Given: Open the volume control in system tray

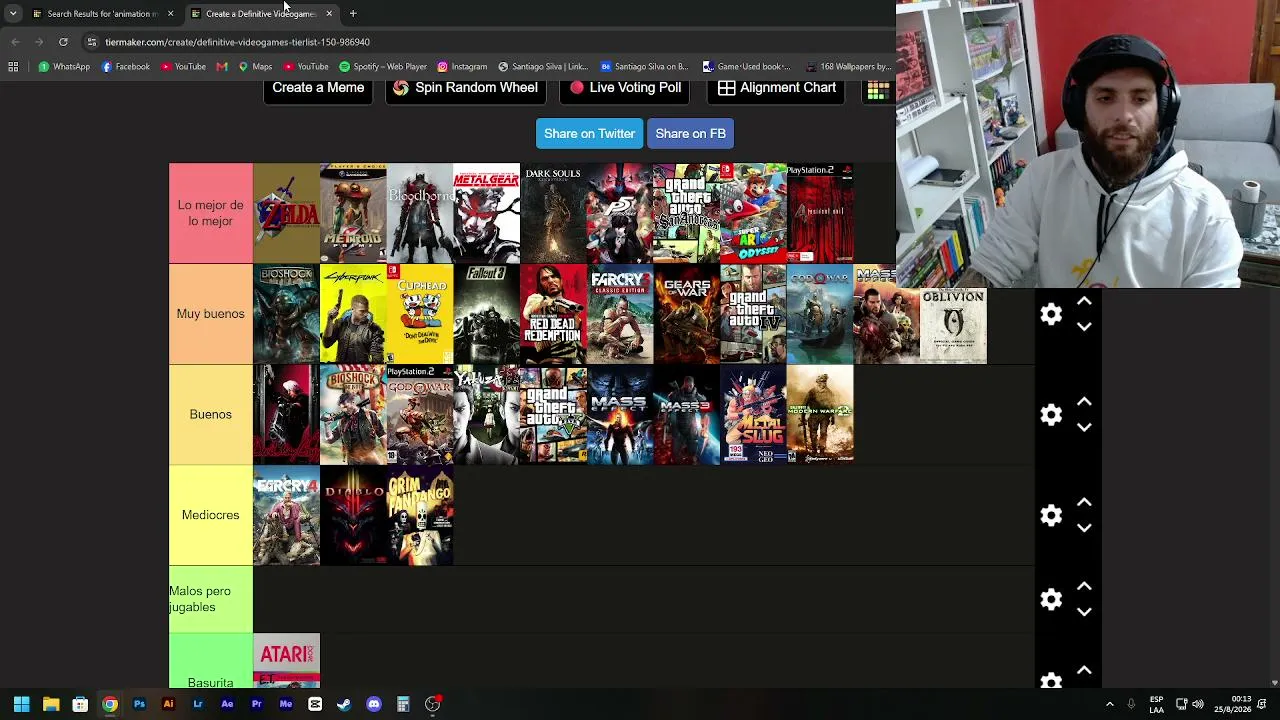Looking at the screenshot, I should (1198, 704).
